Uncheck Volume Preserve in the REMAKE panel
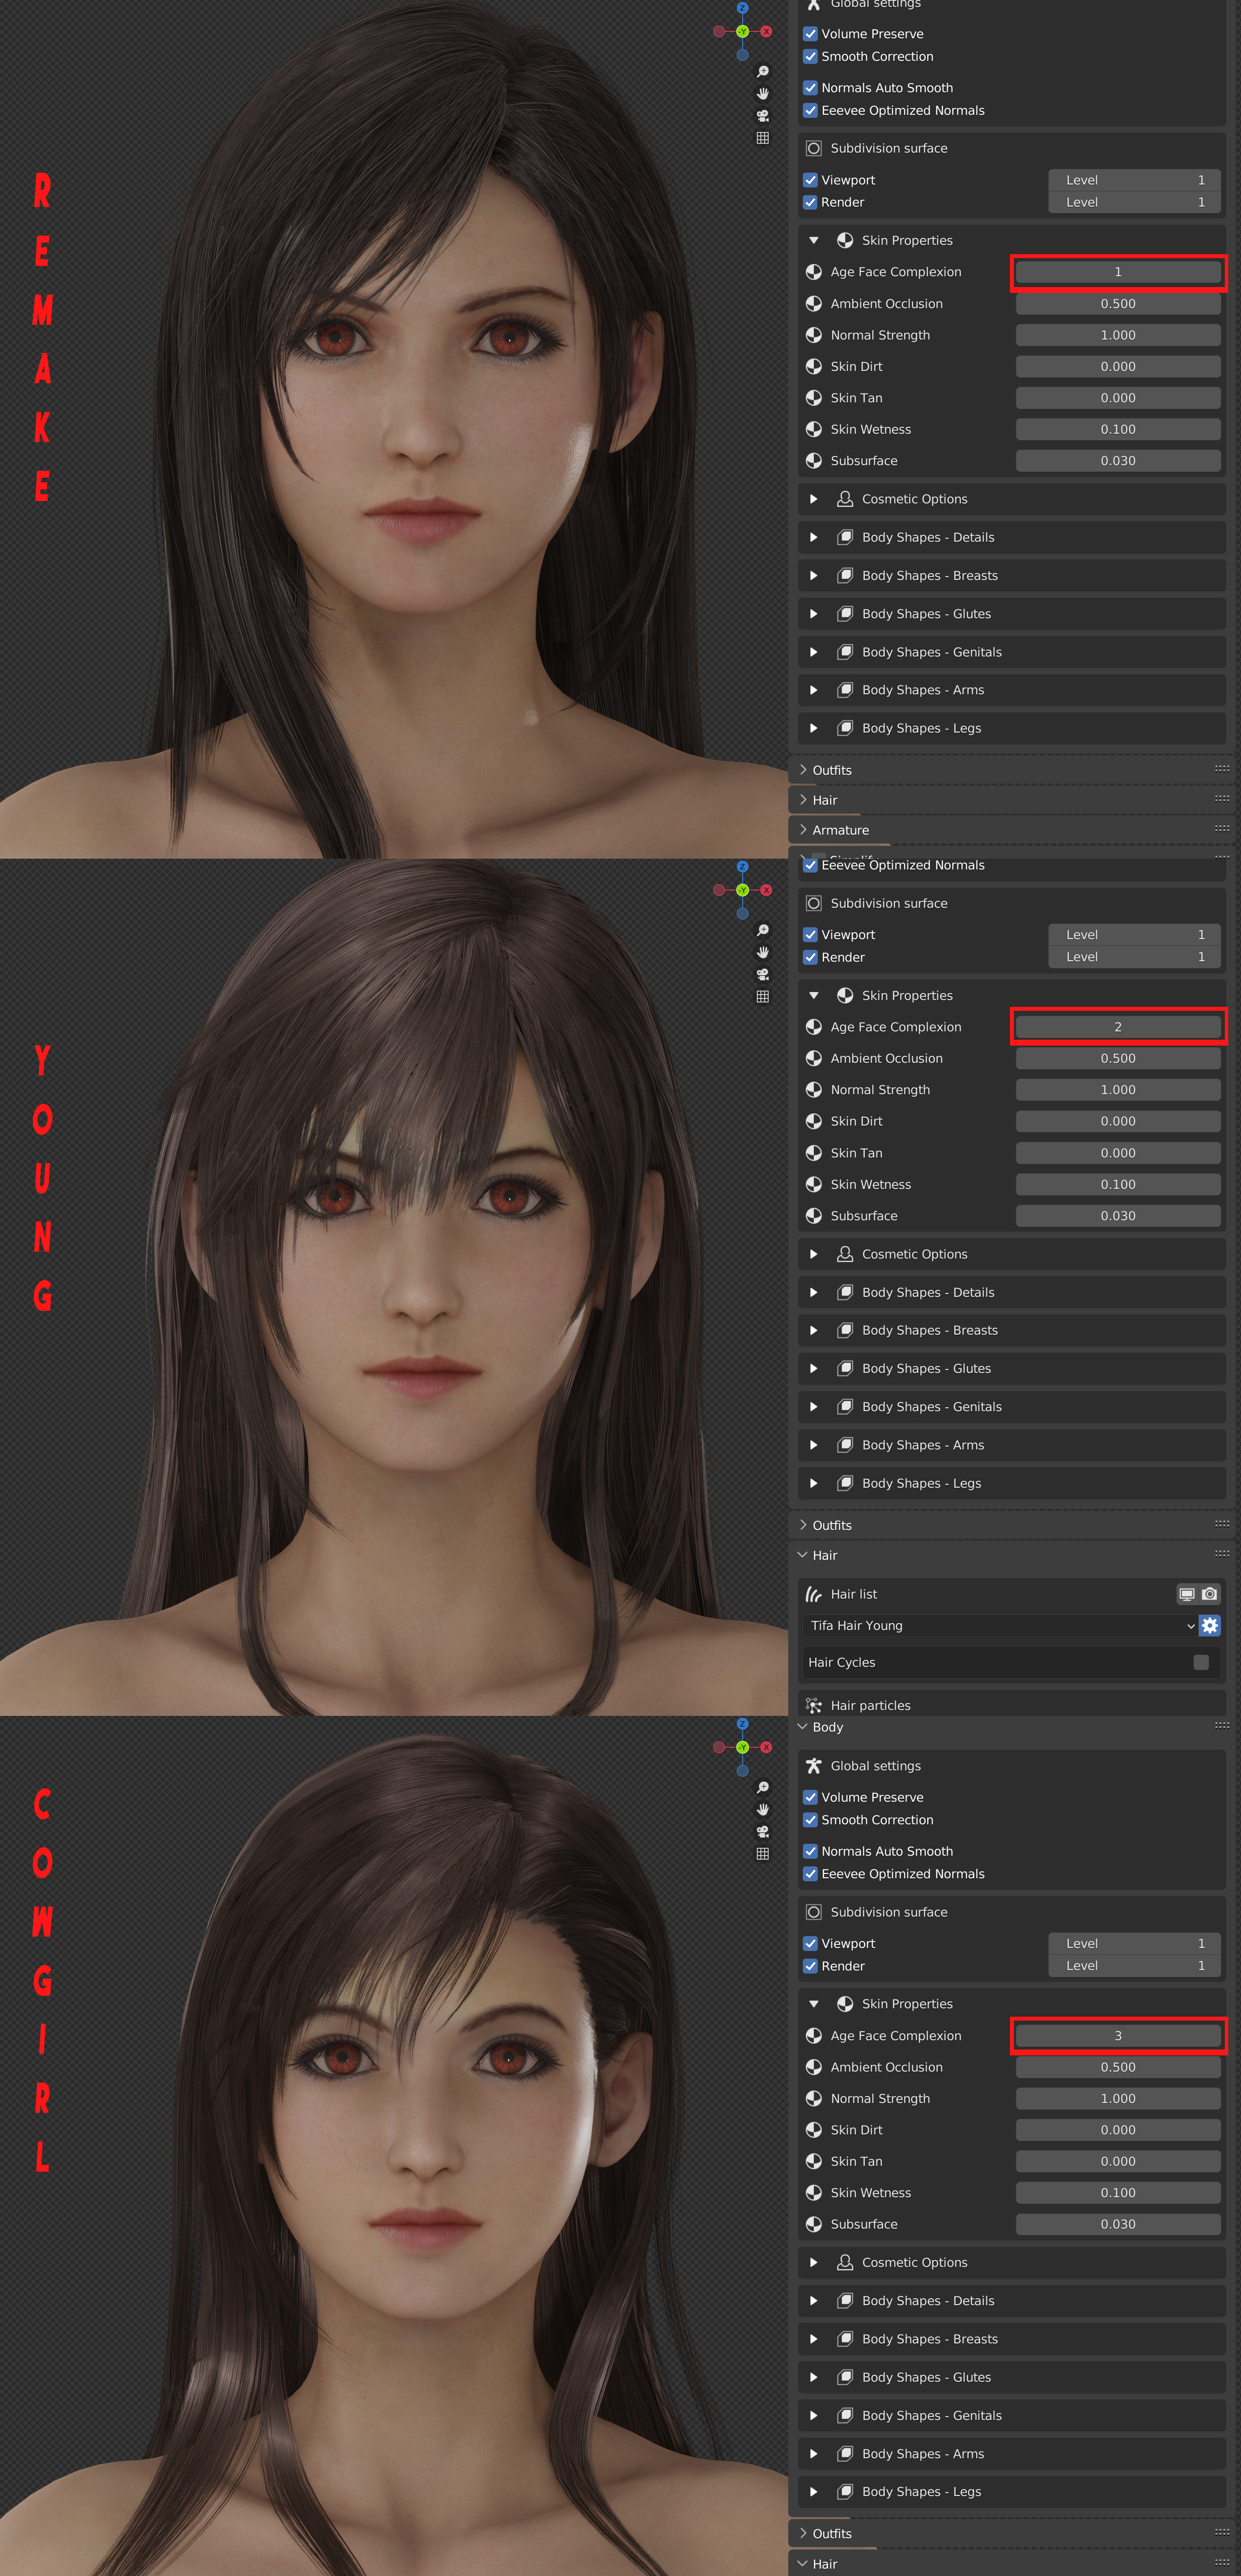This screenshot has height=2576, width=1241. coord(811,34)
